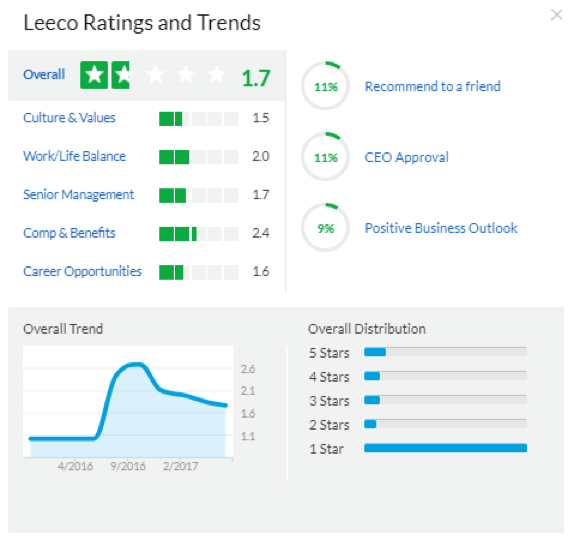This screenshot has height=540, width=574.
Task: Click the 5 Stars distribution bar
Action: click(446, 352)
